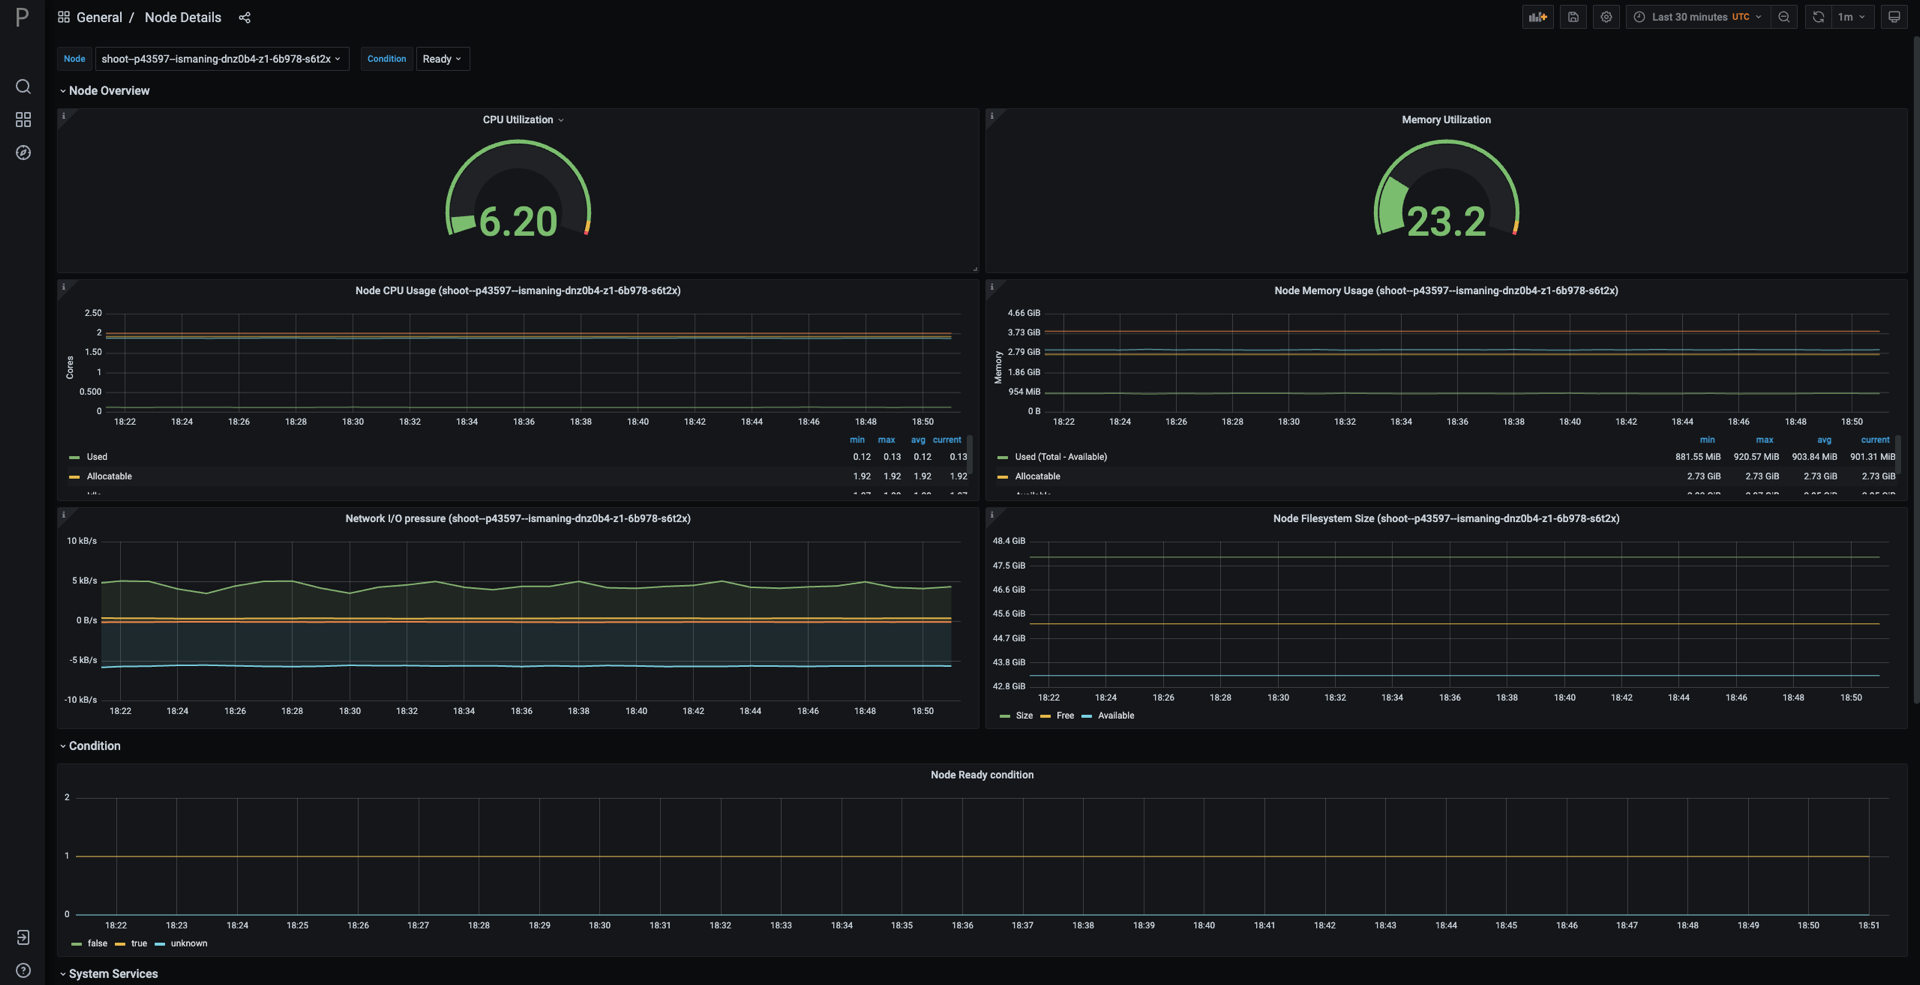Click the green 'Used' color marker in legend
The width and height of the screenshot is (1920, 985).
(x=76, y=457)
